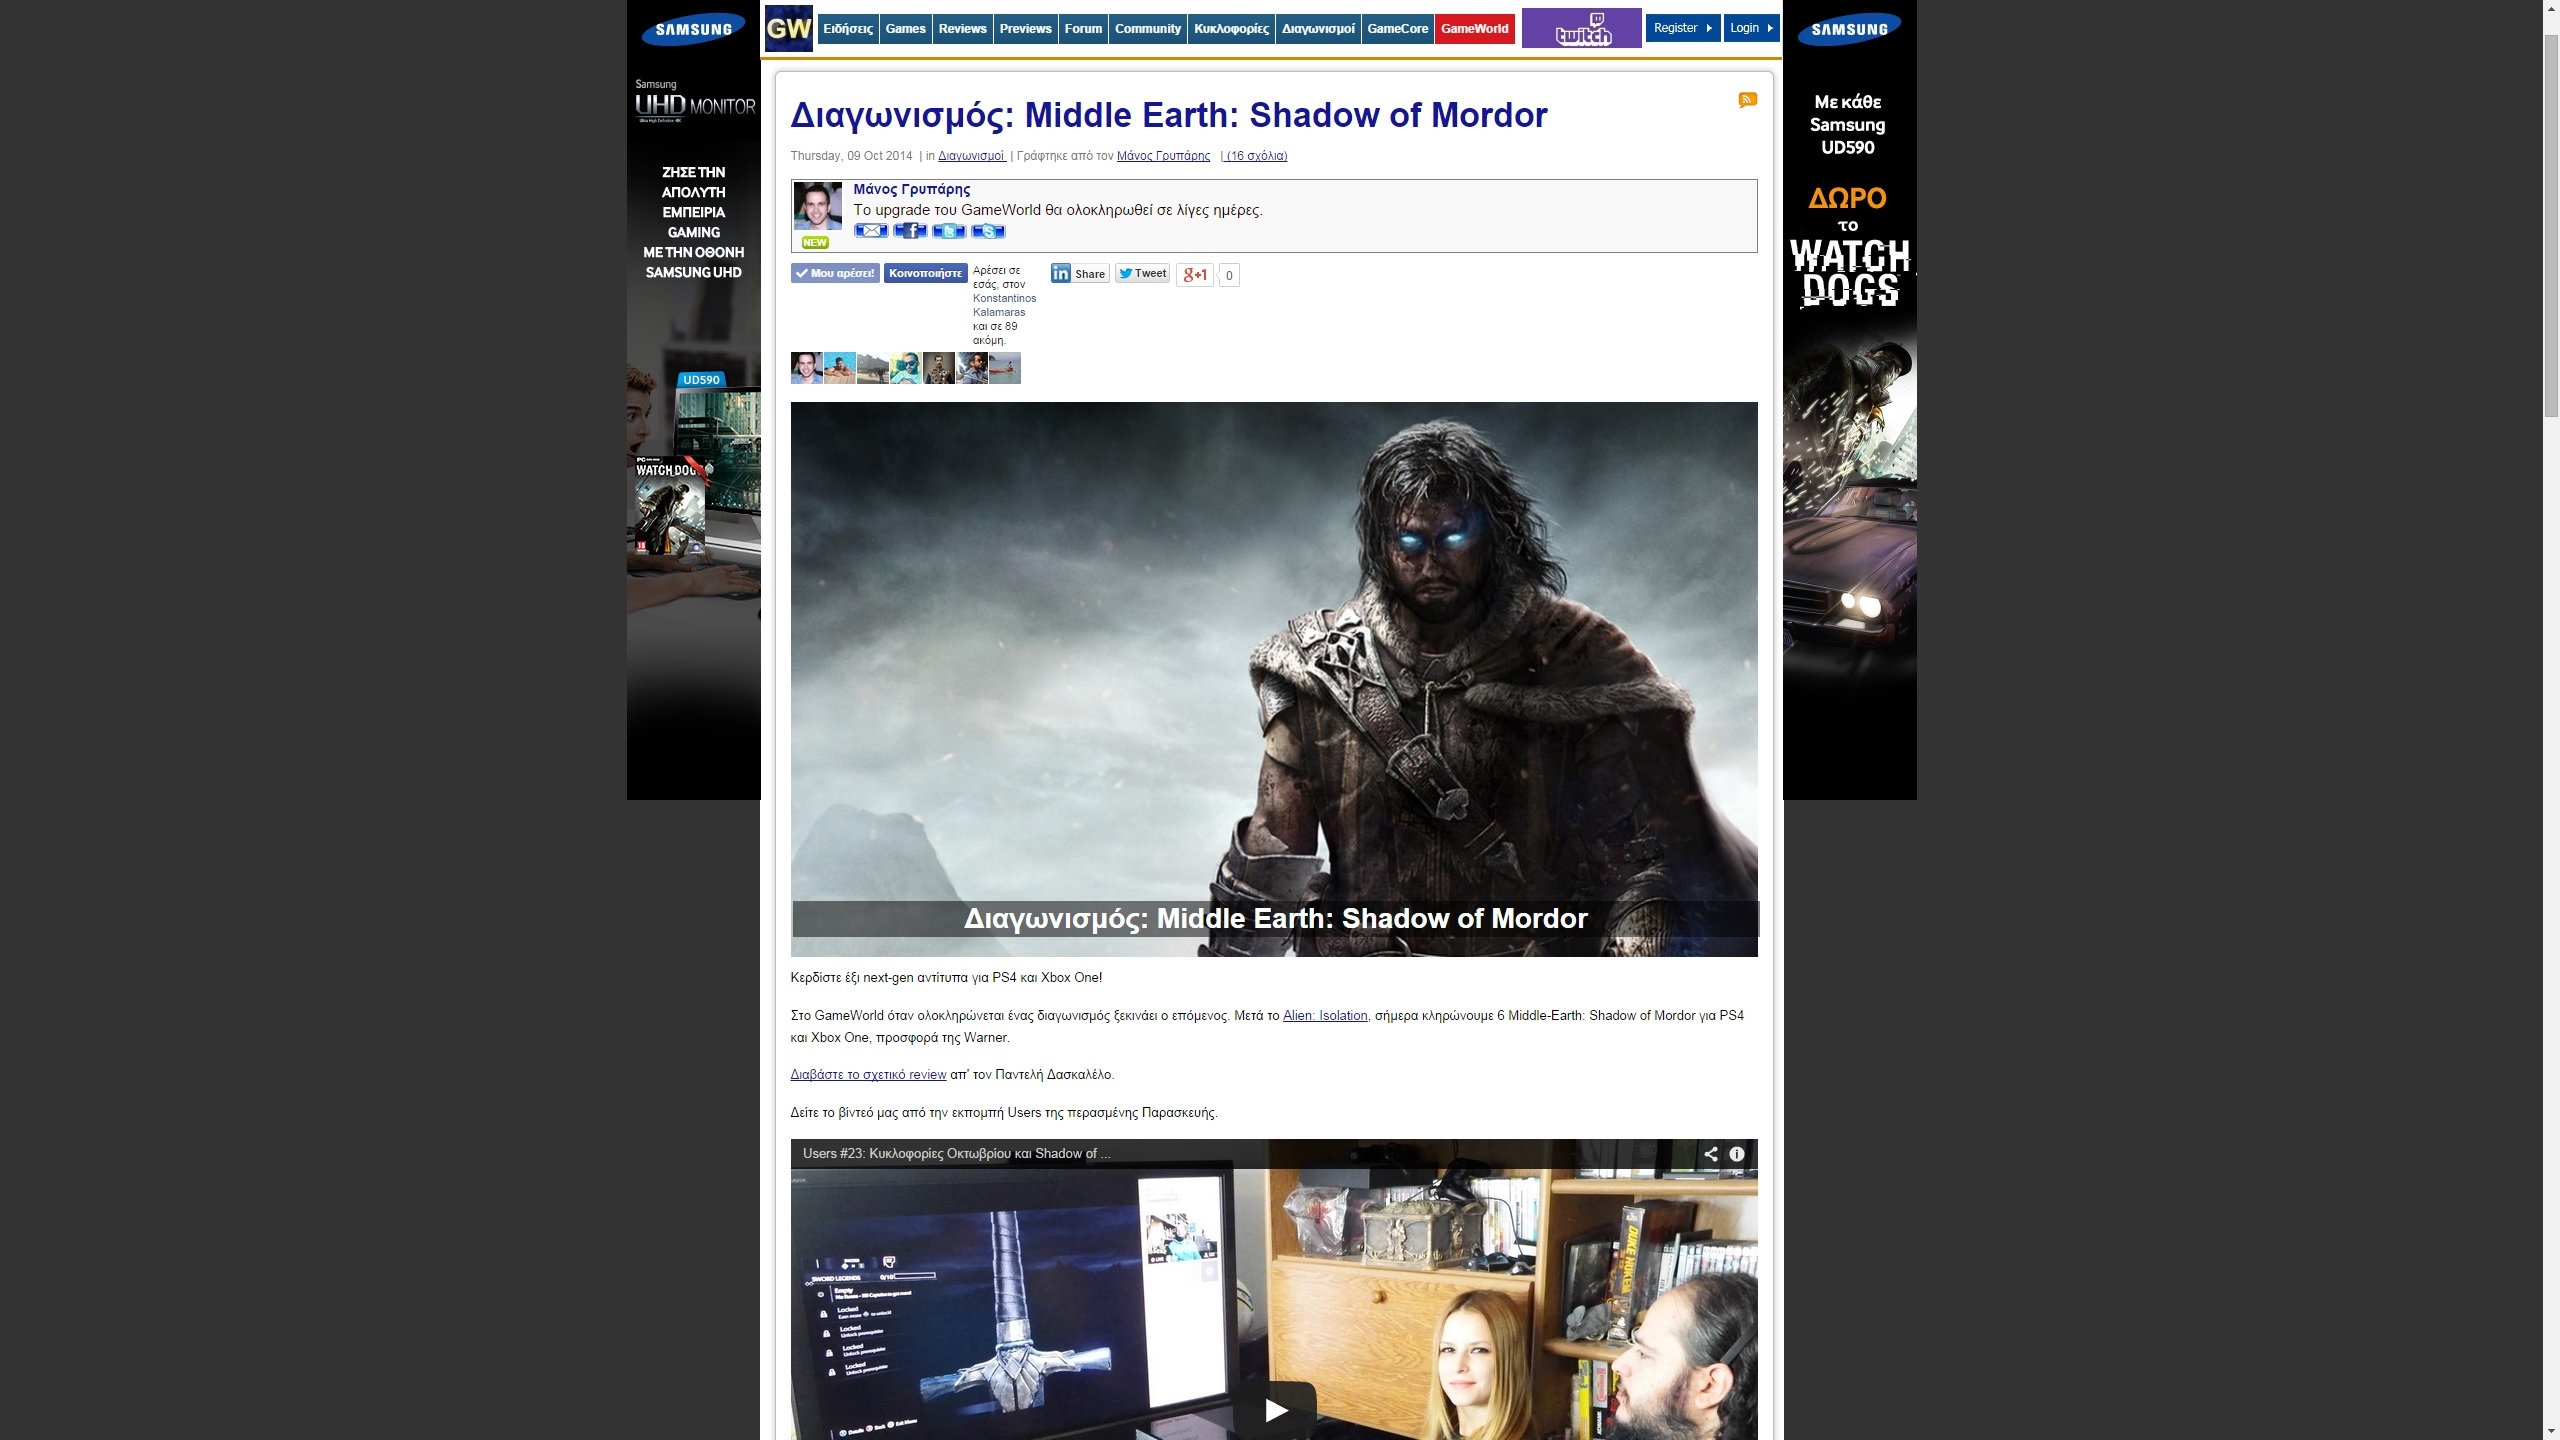Toggle the Facebook 'Μου αρέσει!' like button
The height and width of the screenshot is (1440, 2560).
(x=835, y=273)
